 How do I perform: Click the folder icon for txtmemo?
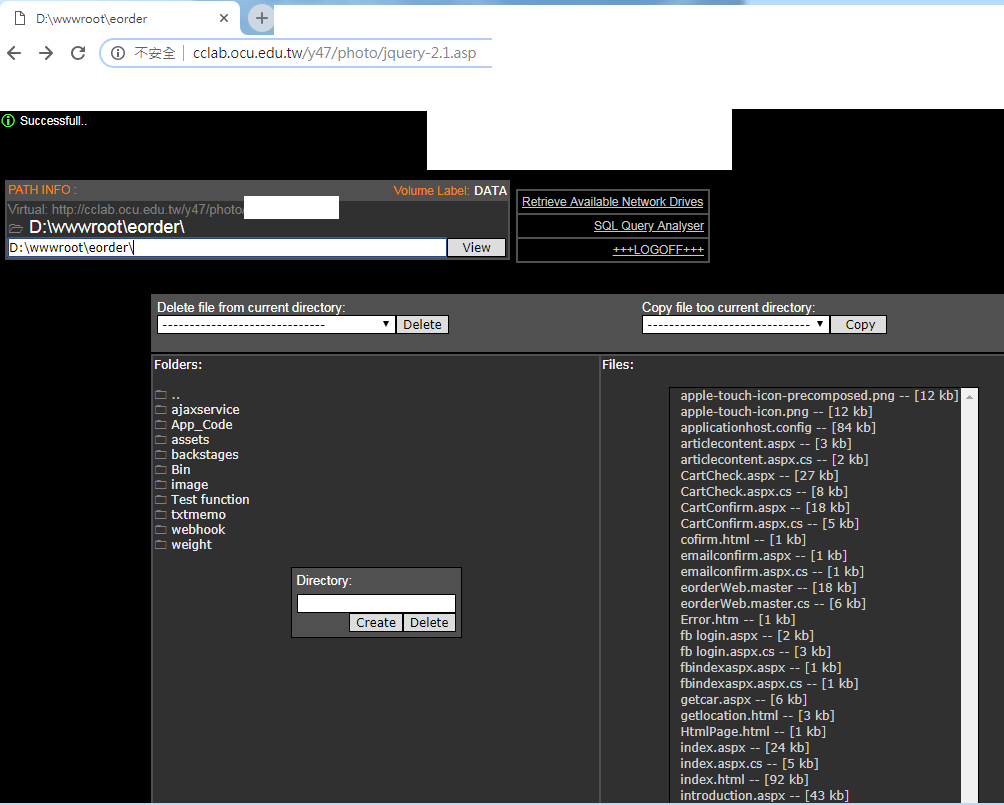(161, 515)
